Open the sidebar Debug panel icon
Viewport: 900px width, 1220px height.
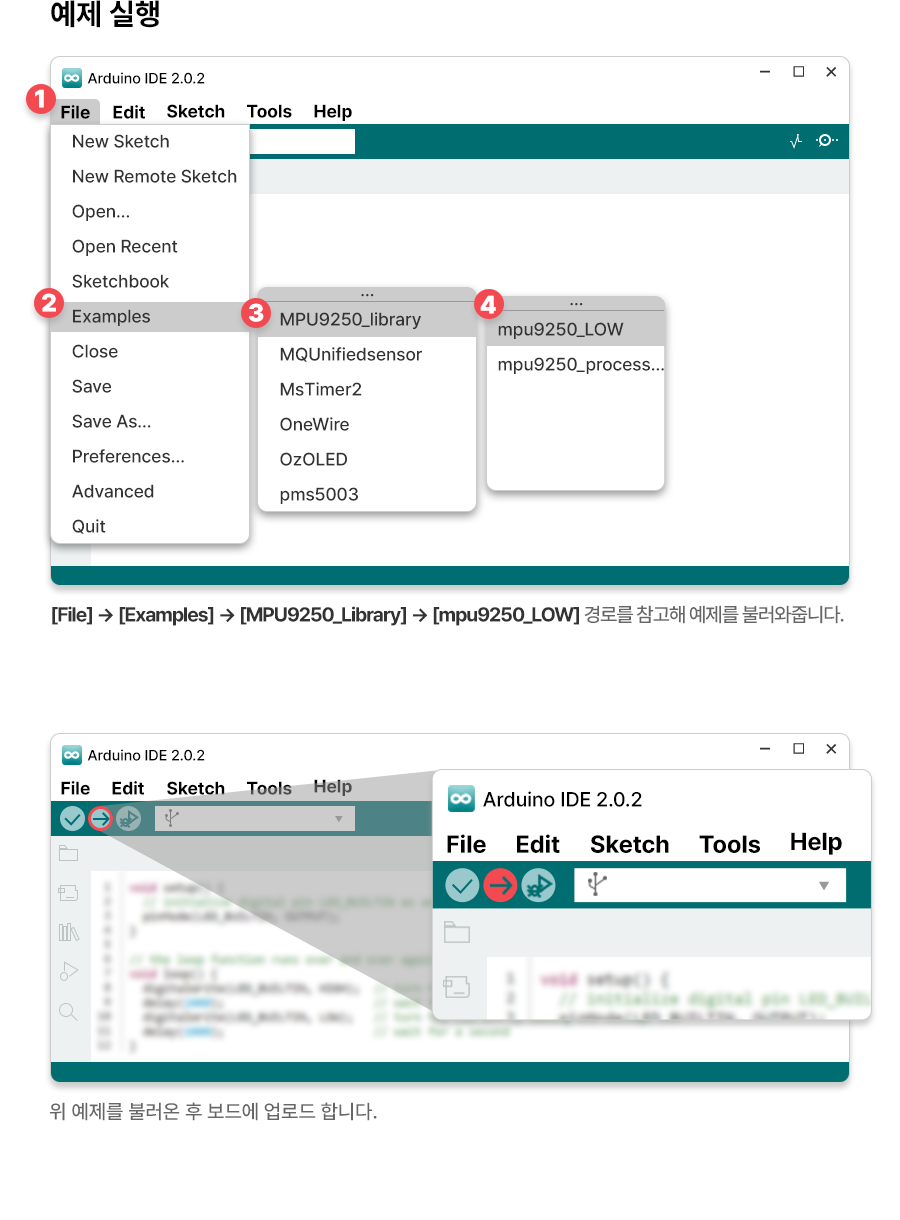pyautogui.click(x=68, y=972)
